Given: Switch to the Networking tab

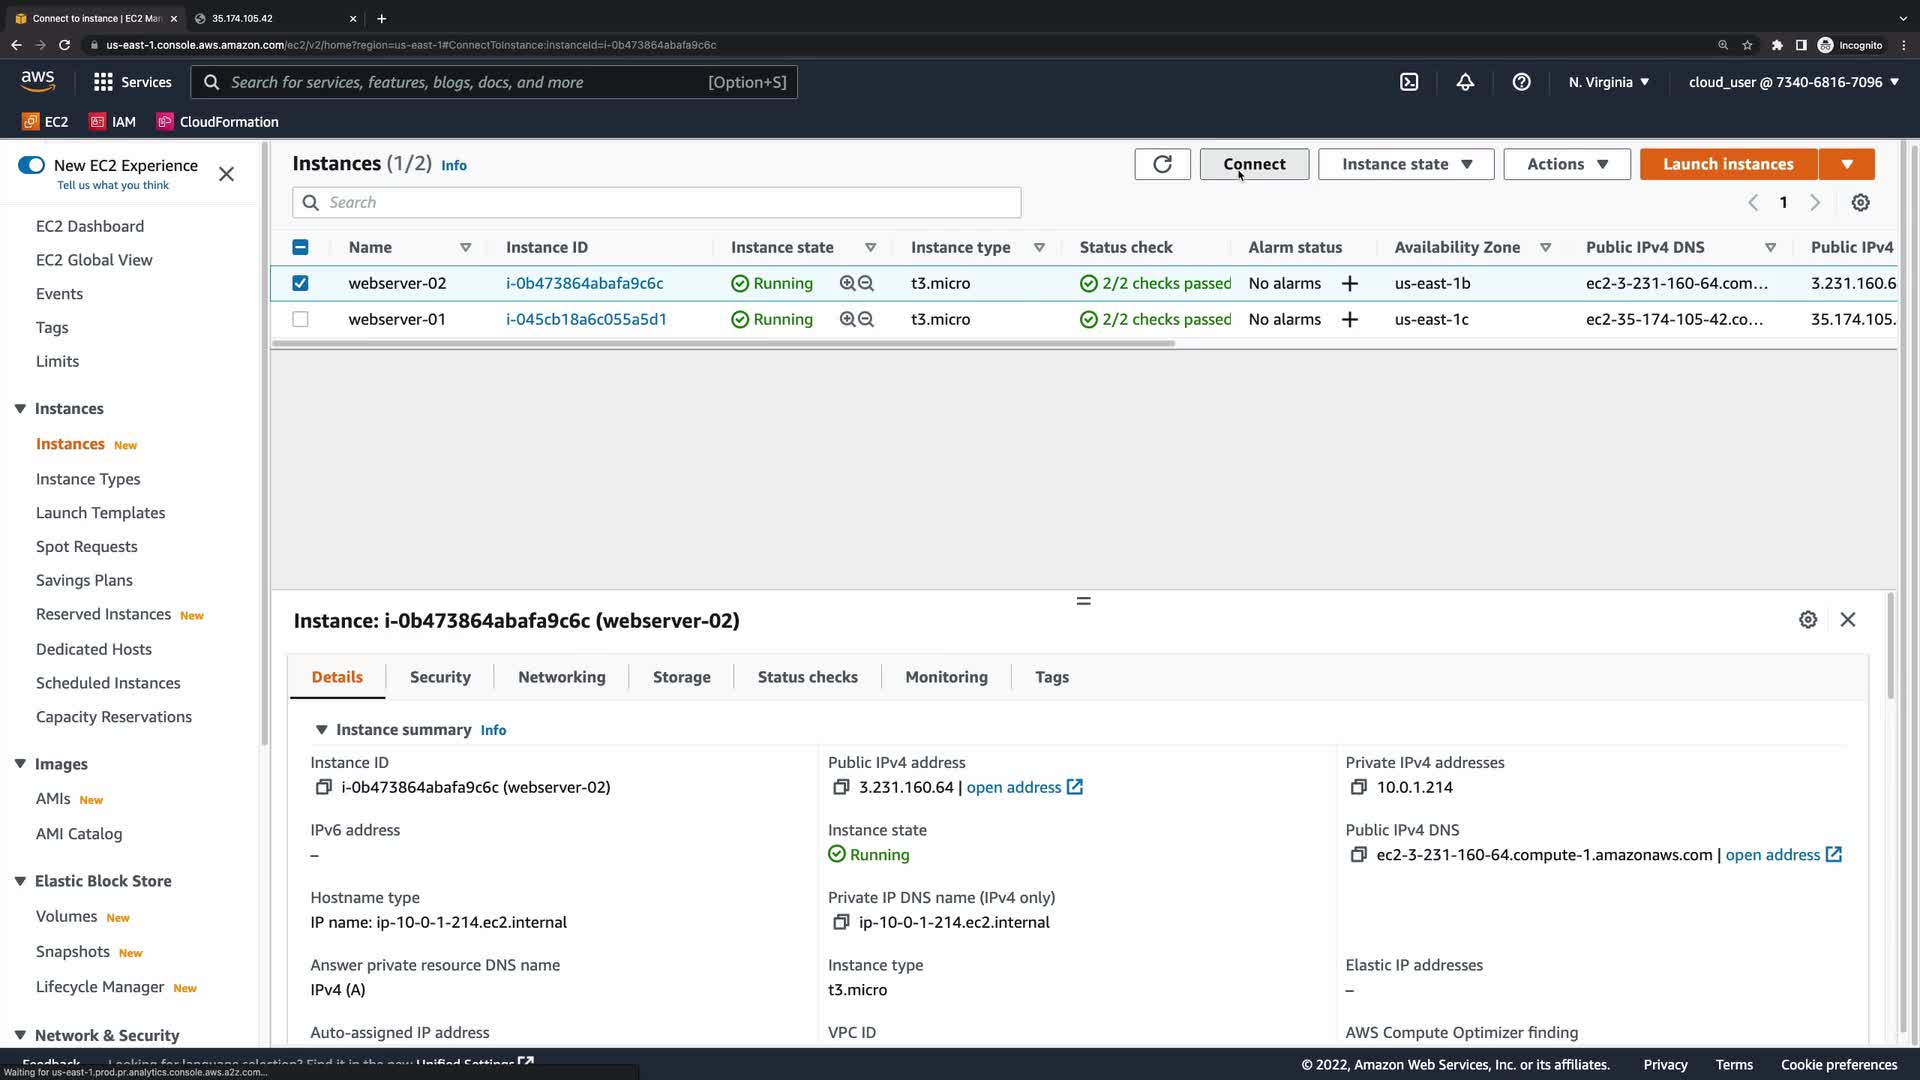Looking at the screenshot, I should (x=561, y=677).
